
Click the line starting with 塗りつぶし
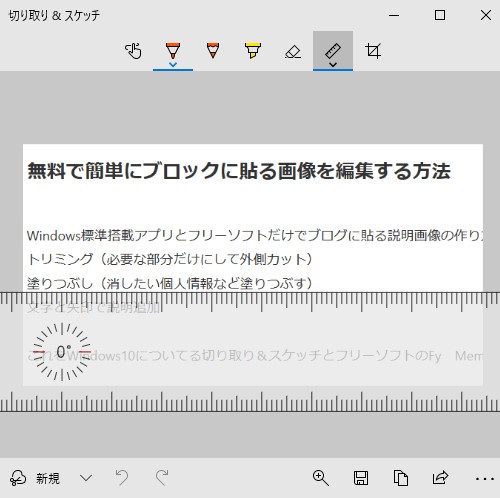(170, 283)
